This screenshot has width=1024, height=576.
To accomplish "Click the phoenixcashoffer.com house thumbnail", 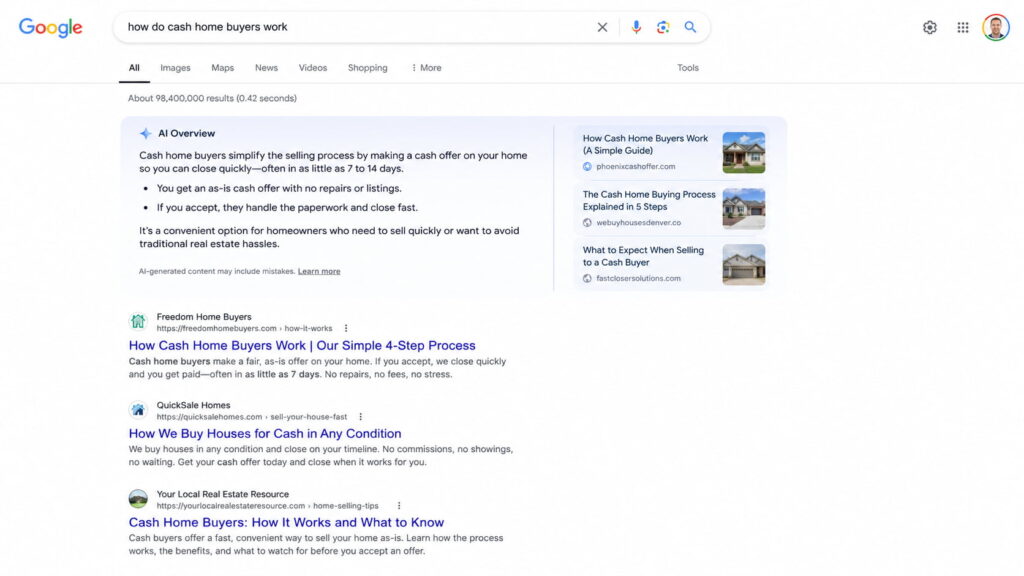I will point(744,153).
